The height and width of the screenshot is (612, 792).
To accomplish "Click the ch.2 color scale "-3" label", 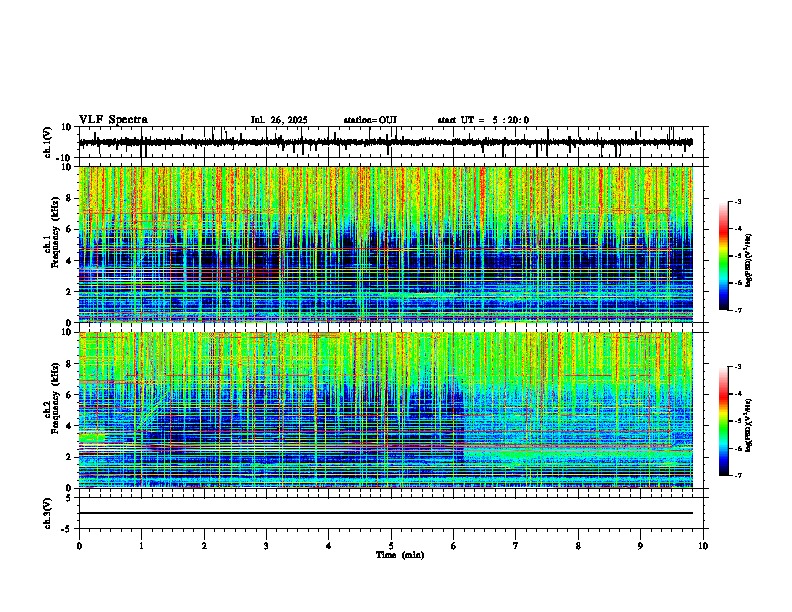I will (x=738, y=367).
